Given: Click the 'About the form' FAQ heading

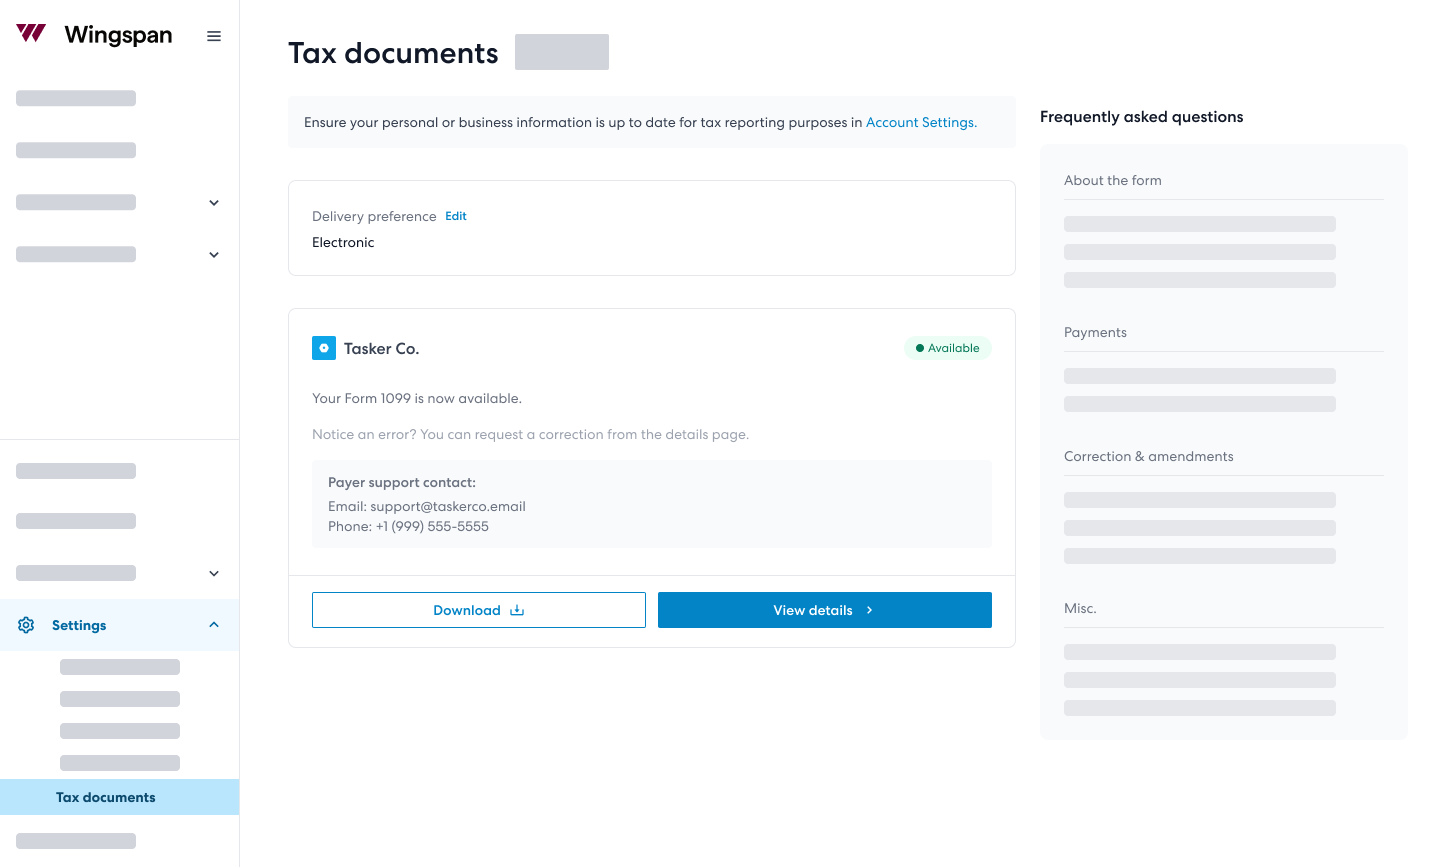Looking at the screenshot, I should 1113,180.
